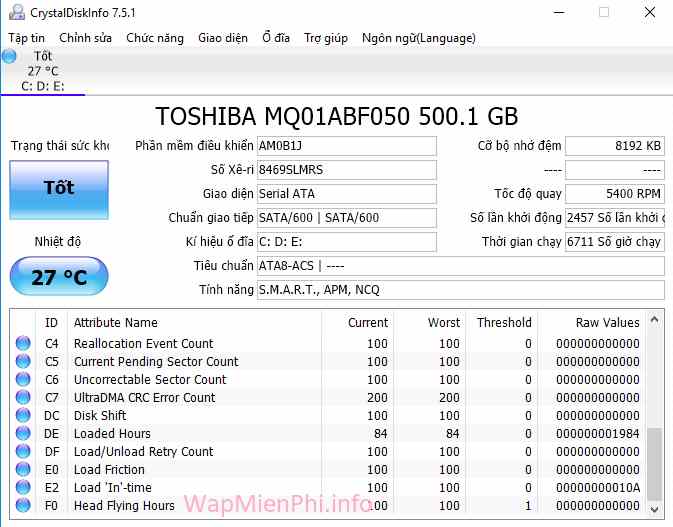Click the ATA8-ACS standard field
The height and width of the screenshot is (527, 673).
[x=461, y=266]
